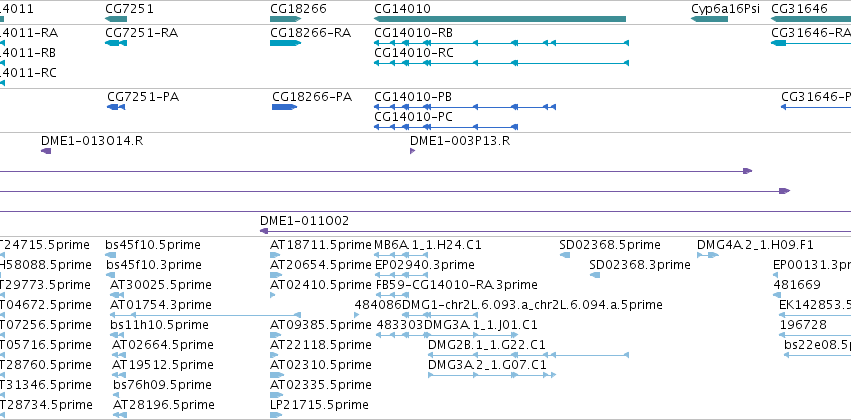Select the CG18266 gene arrow glyph
The image size is (851, 420).
285,19
